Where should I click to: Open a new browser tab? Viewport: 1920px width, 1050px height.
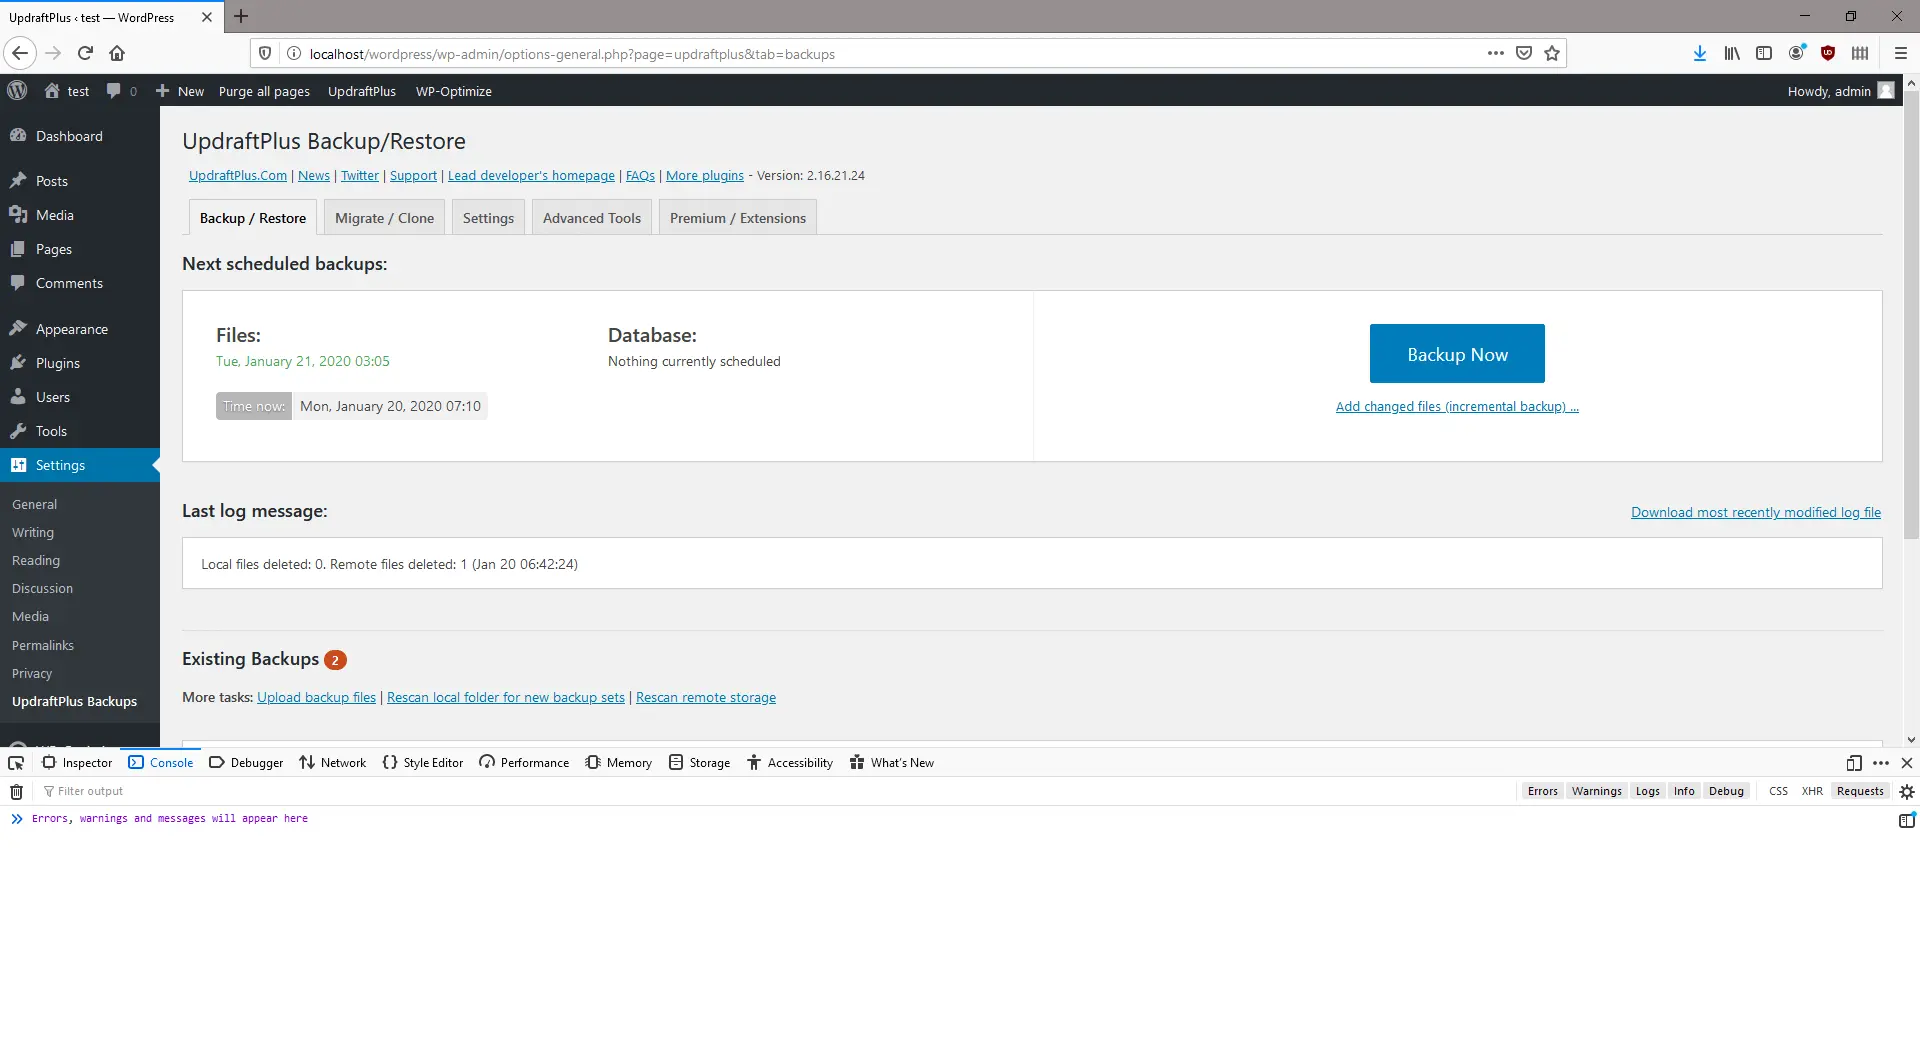241,17
